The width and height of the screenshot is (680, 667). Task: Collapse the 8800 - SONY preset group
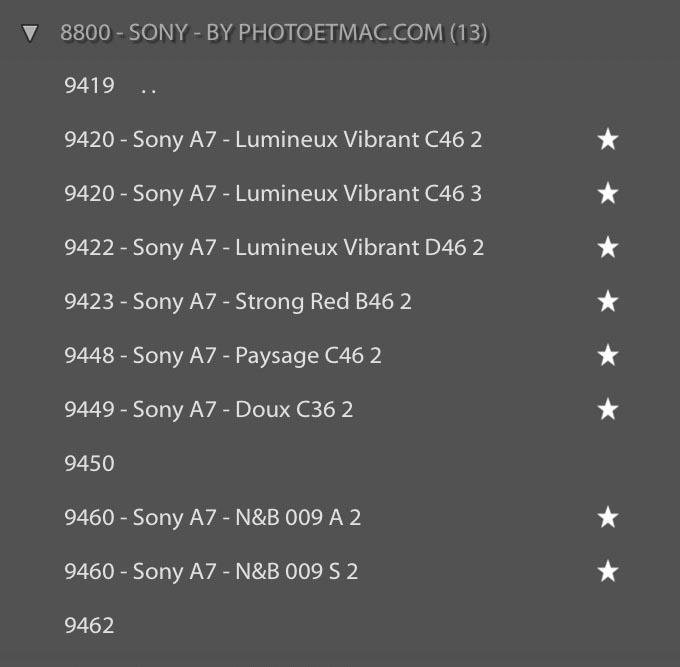pos(31,33)
